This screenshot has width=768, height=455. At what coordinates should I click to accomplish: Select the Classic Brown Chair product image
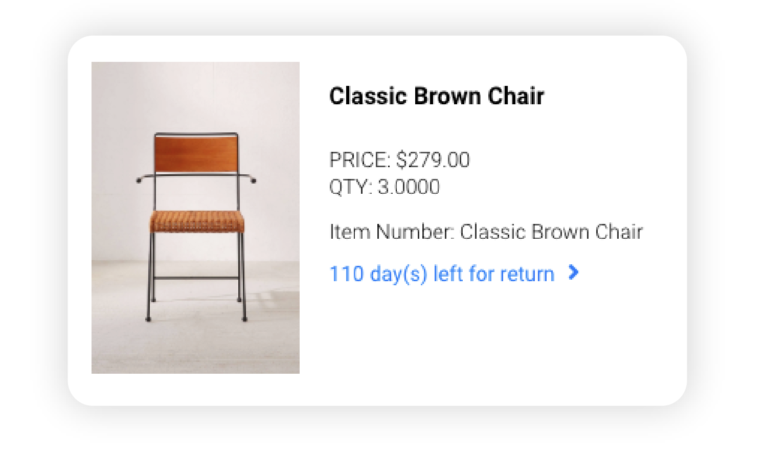[x=195, y=217]
